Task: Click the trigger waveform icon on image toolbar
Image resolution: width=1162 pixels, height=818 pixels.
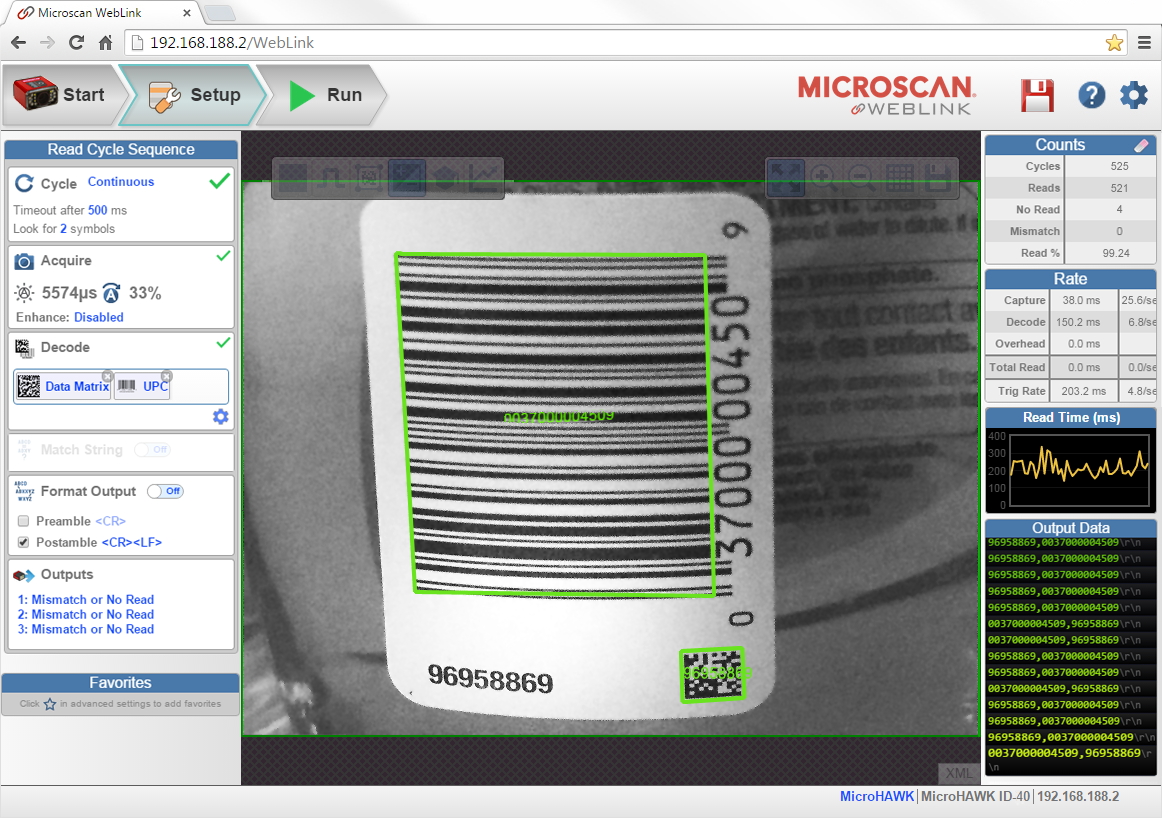Action: (331, 178)
